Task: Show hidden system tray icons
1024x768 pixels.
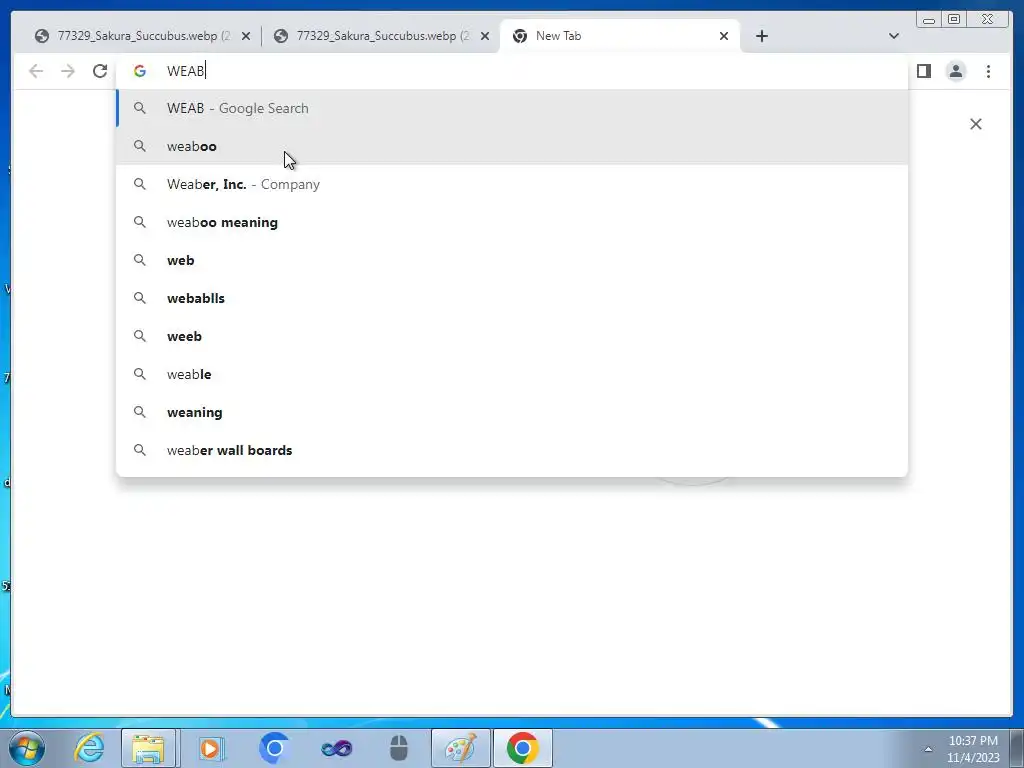Action: point(928,749)
